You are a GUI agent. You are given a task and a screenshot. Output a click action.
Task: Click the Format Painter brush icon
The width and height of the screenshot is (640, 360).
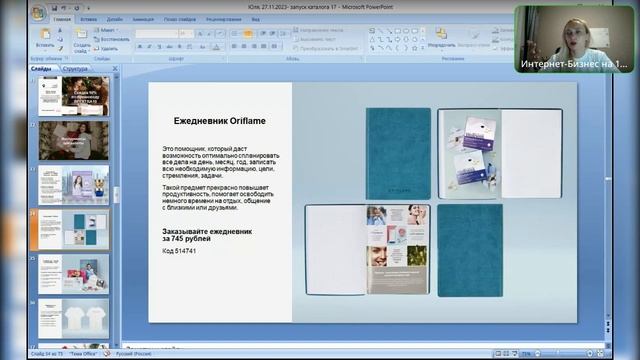pos(60,49)
